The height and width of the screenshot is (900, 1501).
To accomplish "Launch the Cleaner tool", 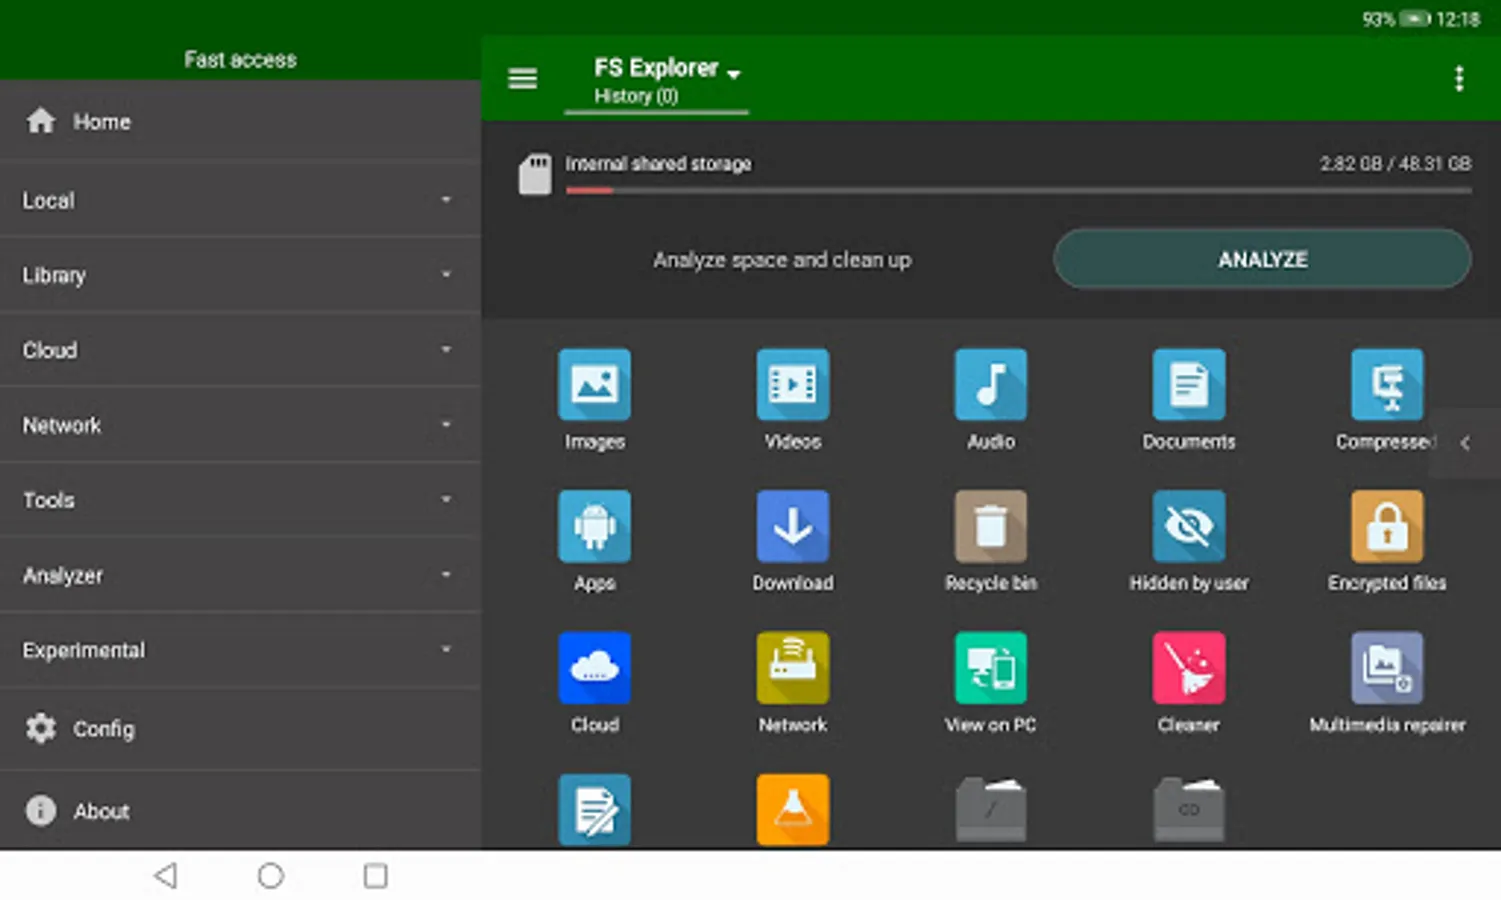I will 1188,668.
